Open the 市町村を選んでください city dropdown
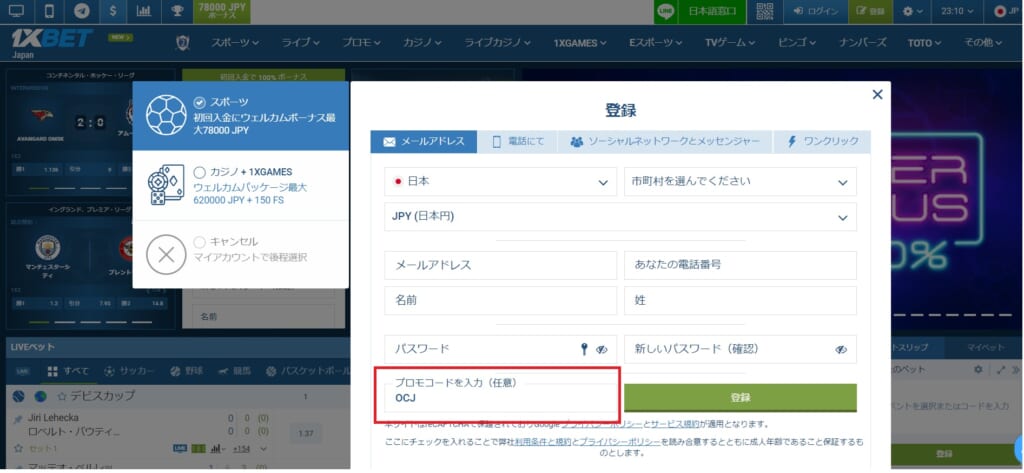1024x473 pixels. (740, 182)
